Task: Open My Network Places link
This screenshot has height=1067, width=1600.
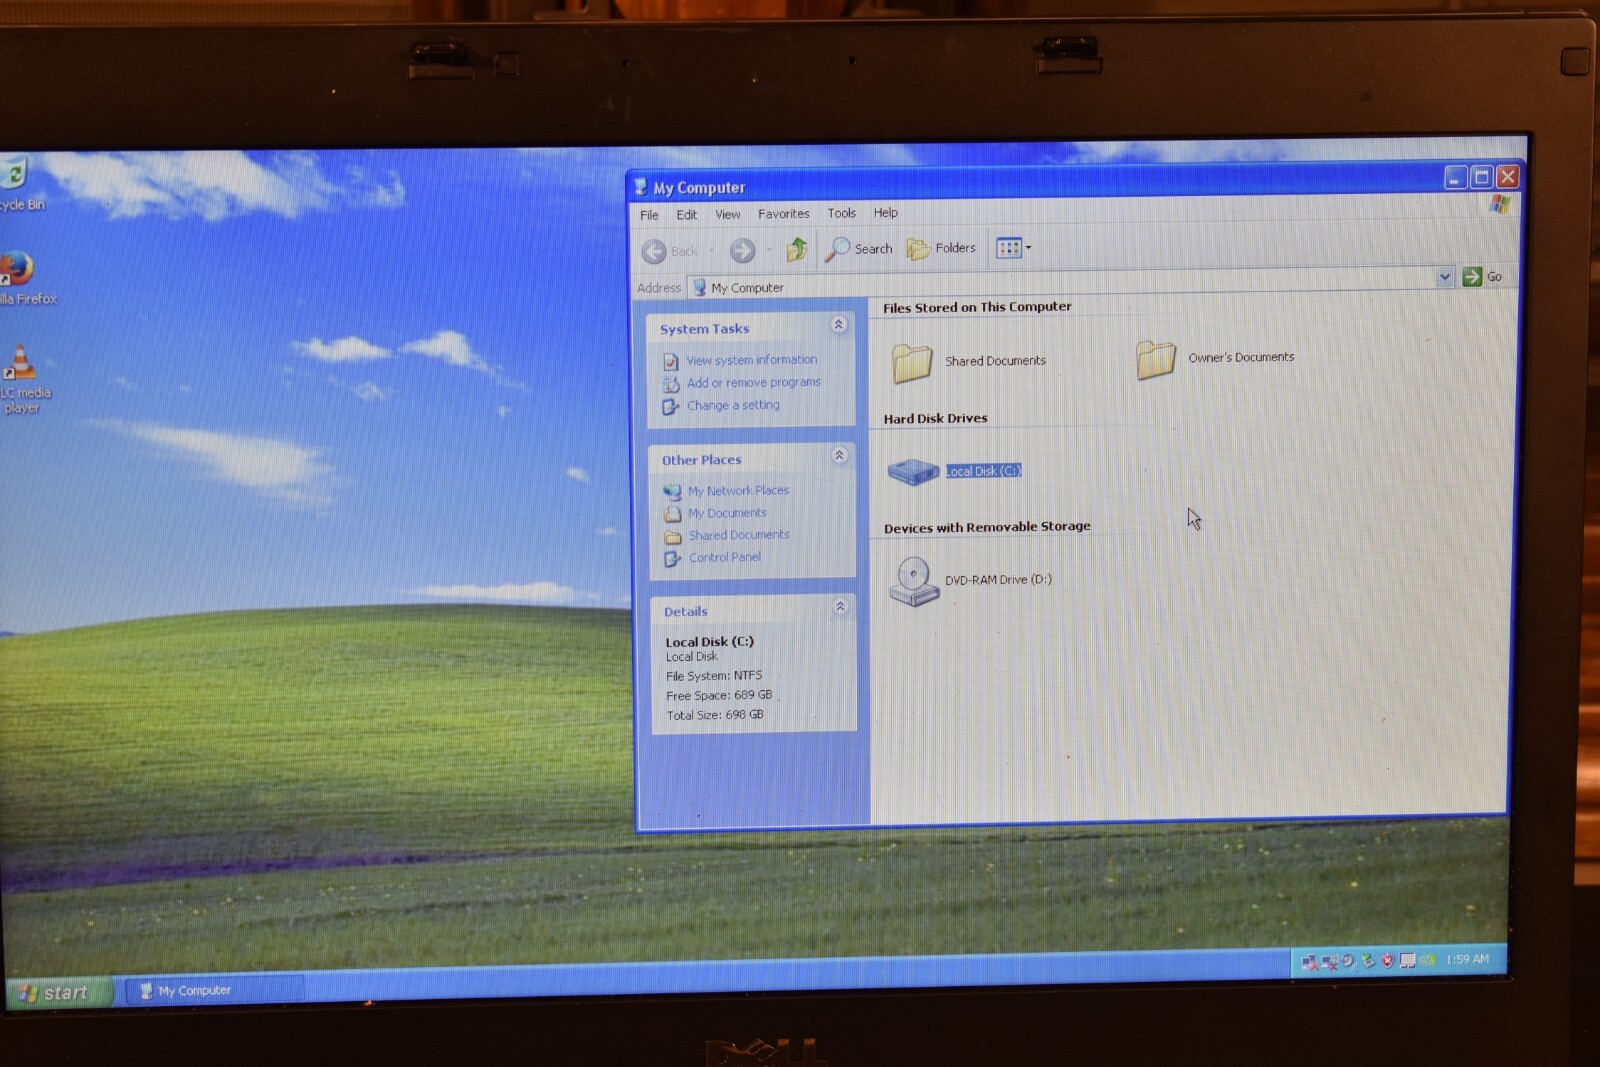Action: coord(738,491)
